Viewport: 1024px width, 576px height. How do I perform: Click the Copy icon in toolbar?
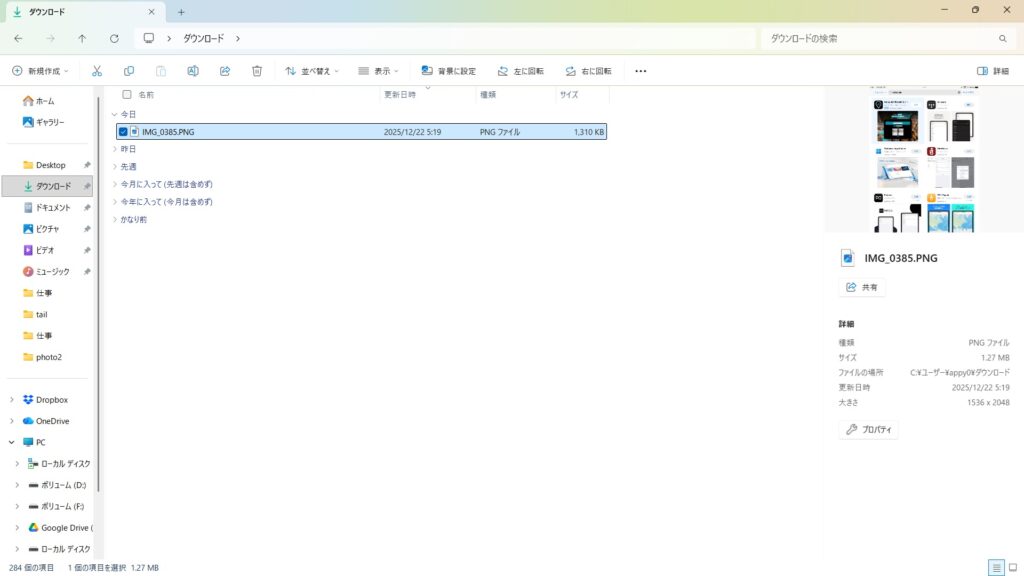click(x=129, y=71)
